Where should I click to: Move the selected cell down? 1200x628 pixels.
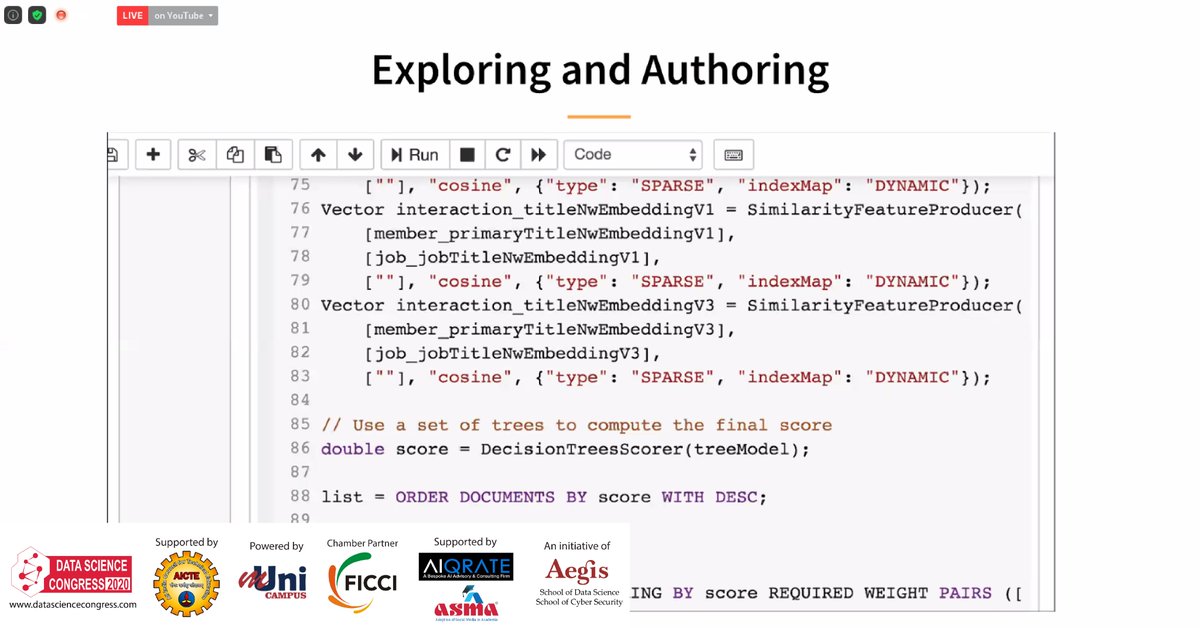[x=355, y=154]
